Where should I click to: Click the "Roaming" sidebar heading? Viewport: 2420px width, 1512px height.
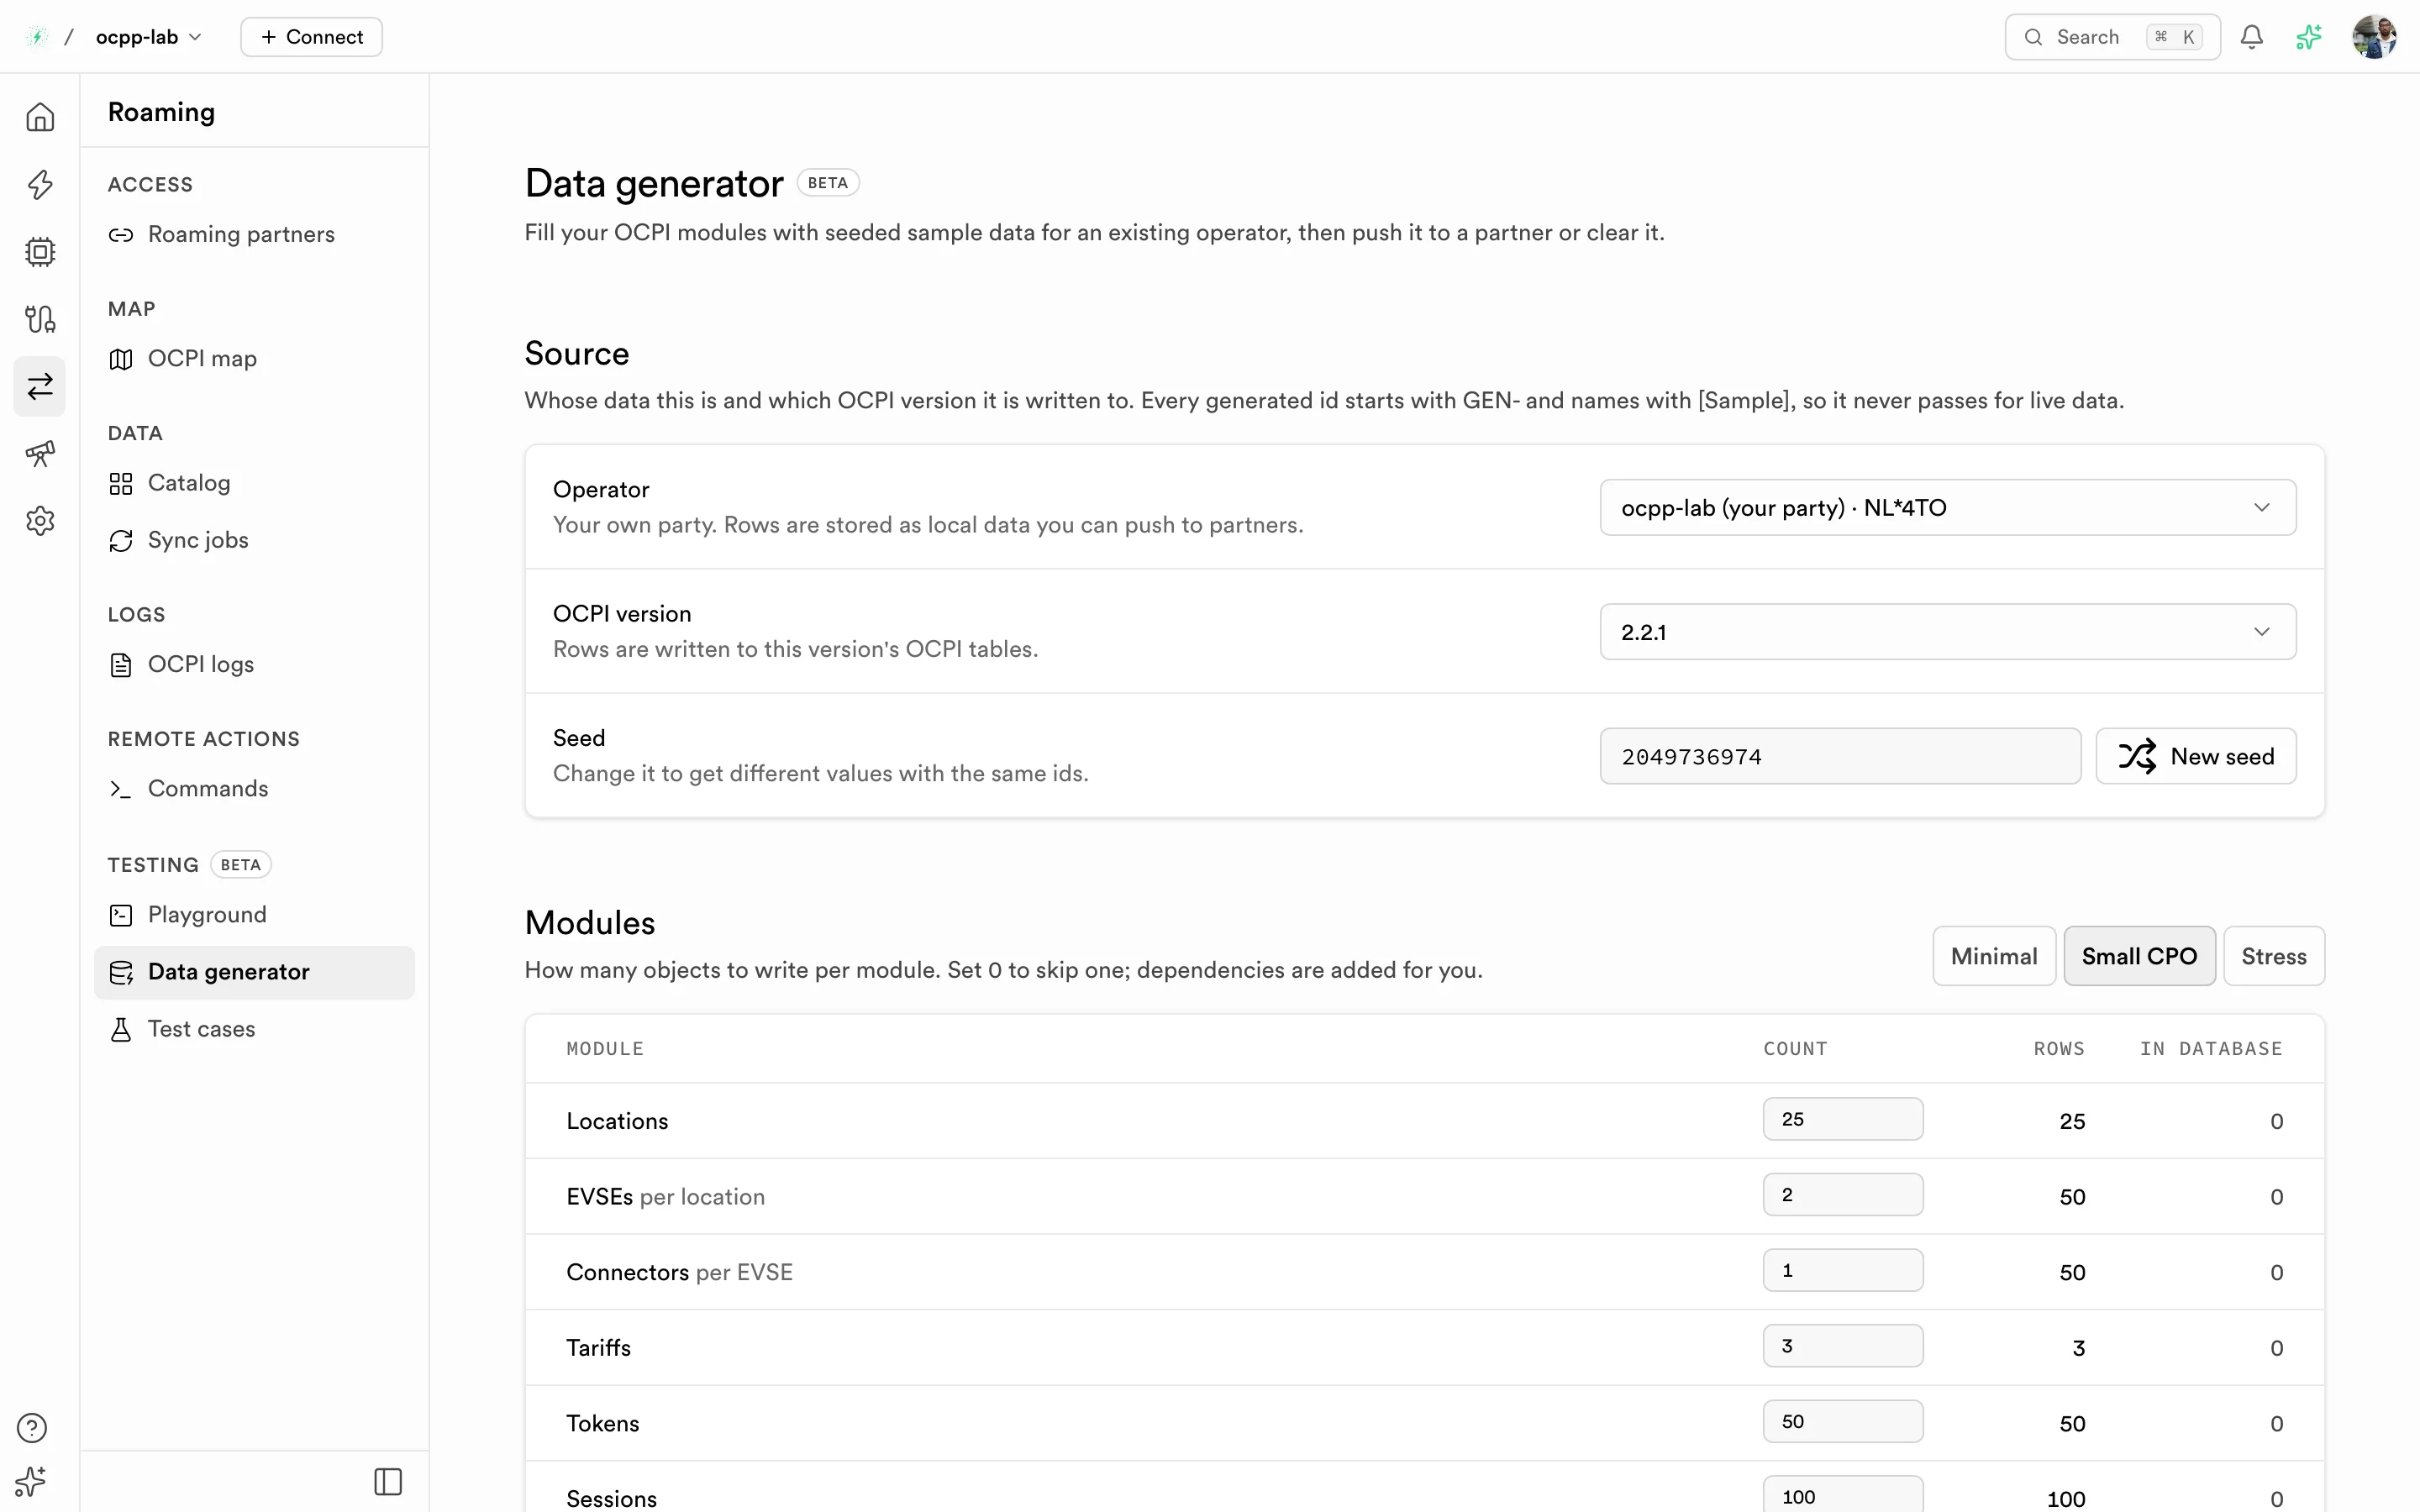click(161, 112)
